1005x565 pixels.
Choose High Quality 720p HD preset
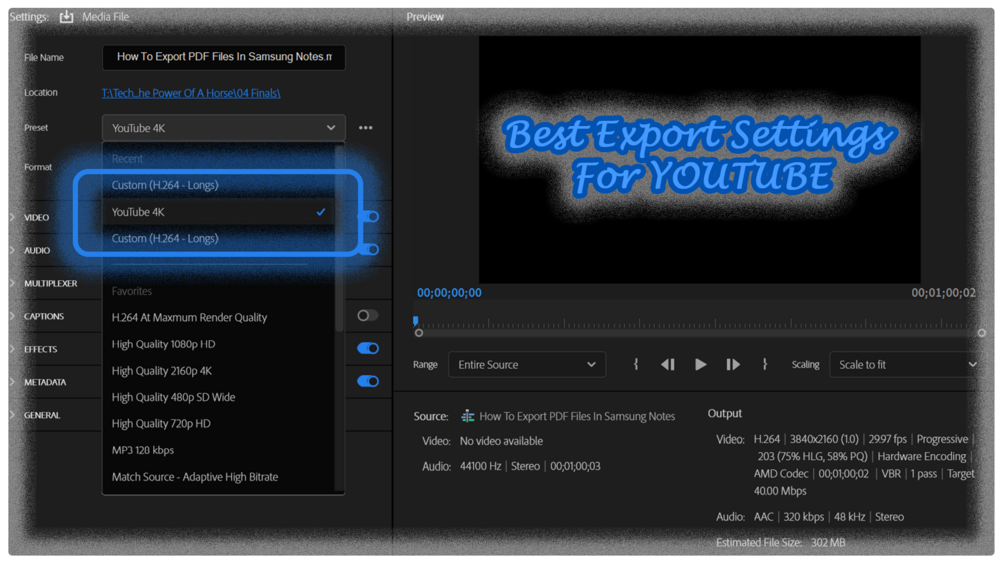[x=219, y=423]
